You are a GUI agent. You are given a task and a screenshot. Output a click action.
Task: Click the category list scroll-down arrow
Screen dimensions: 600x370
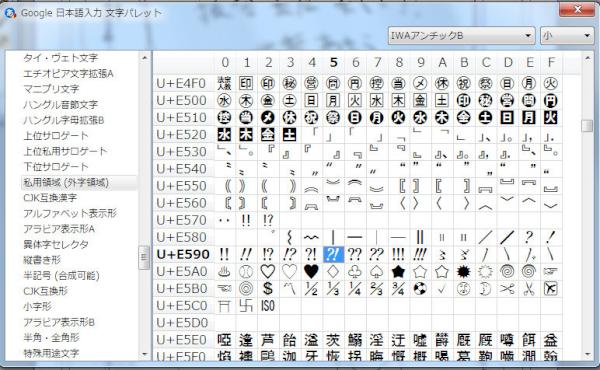[x=144, y=354]
